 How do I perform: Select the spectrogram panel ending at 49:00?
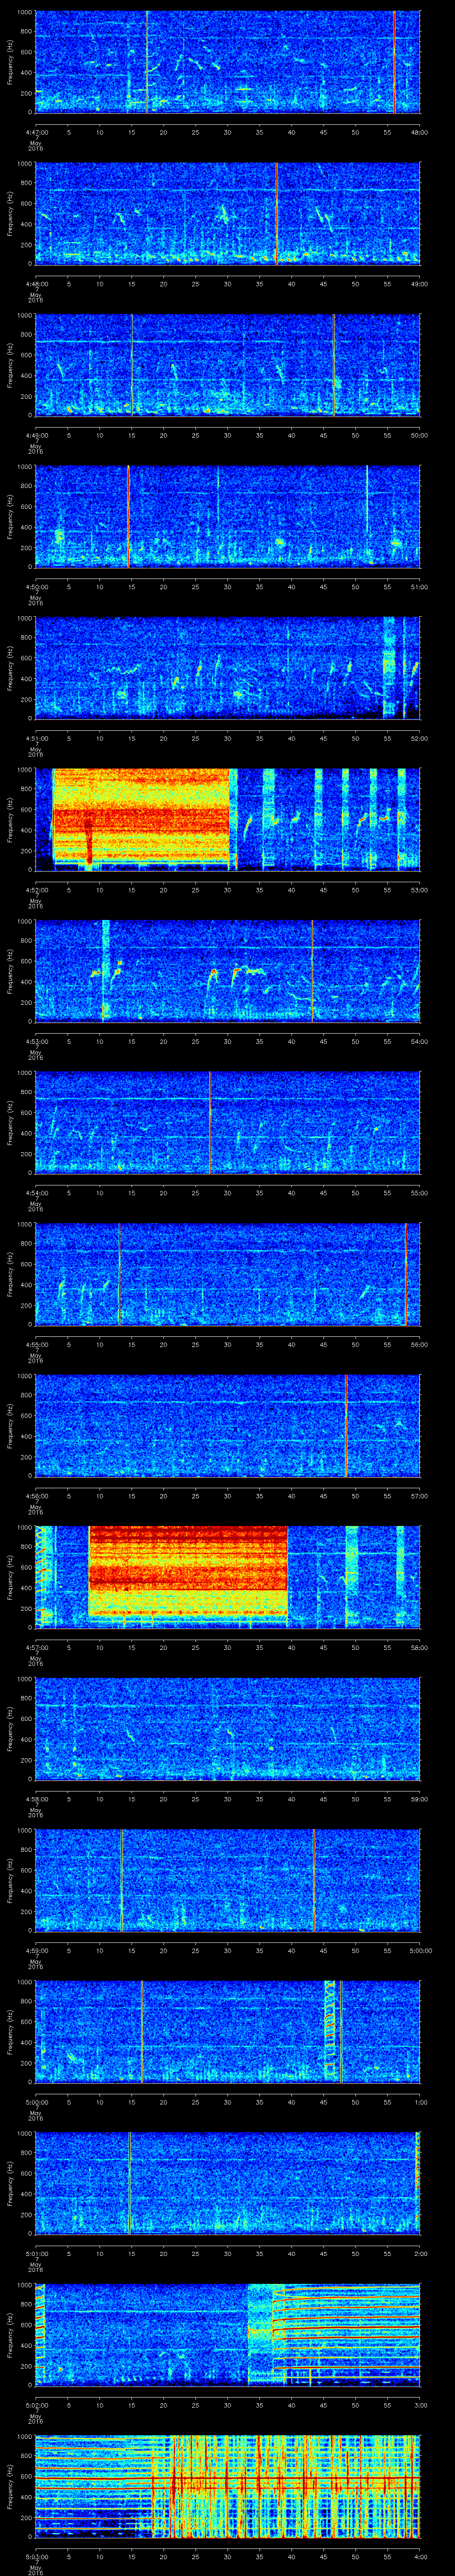coord(228,214)
